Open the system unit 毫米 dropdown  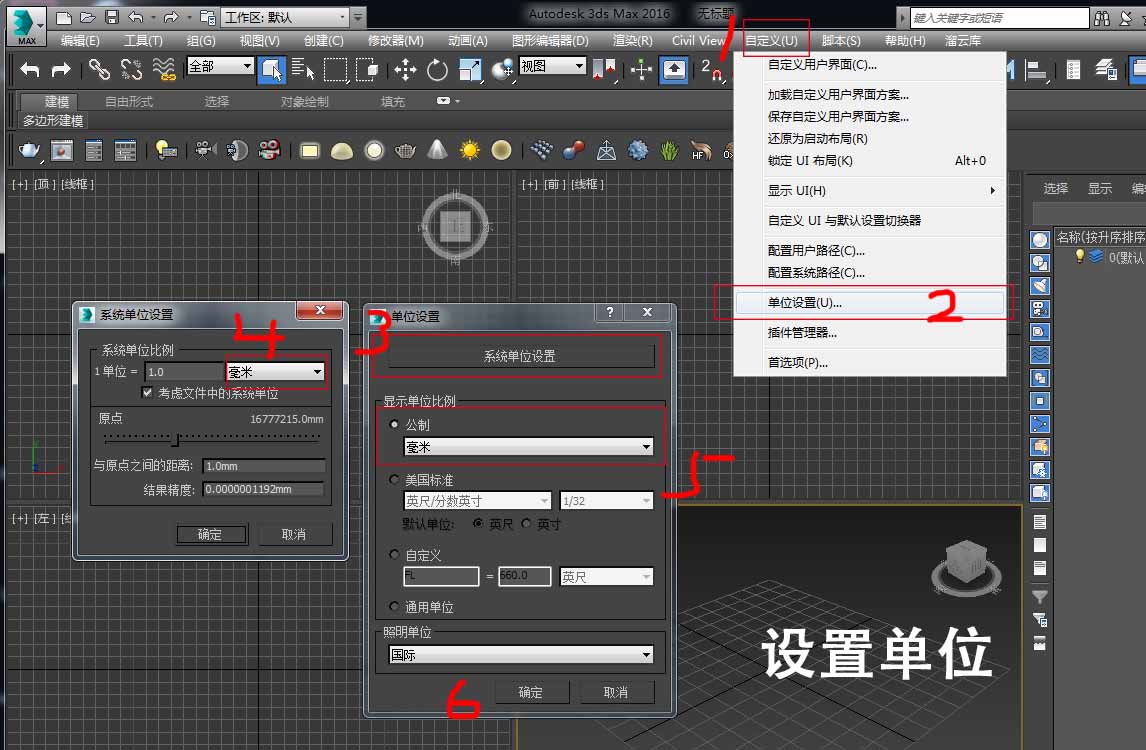click(x=276, y=372)
